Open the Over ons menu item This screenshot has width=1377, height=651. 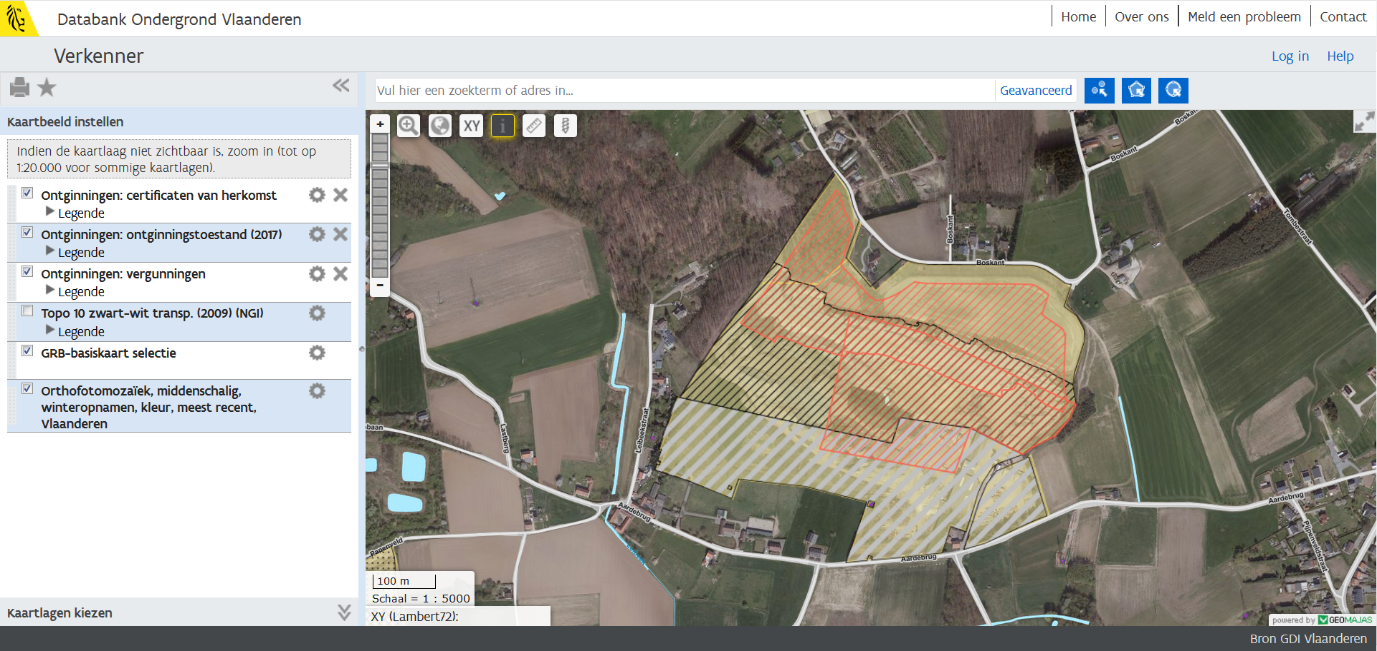pyautogui.click(x=1141, y=17)
